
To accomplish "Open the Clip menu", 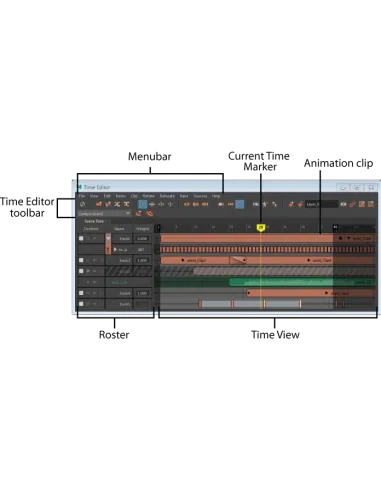I will [134, 196].
